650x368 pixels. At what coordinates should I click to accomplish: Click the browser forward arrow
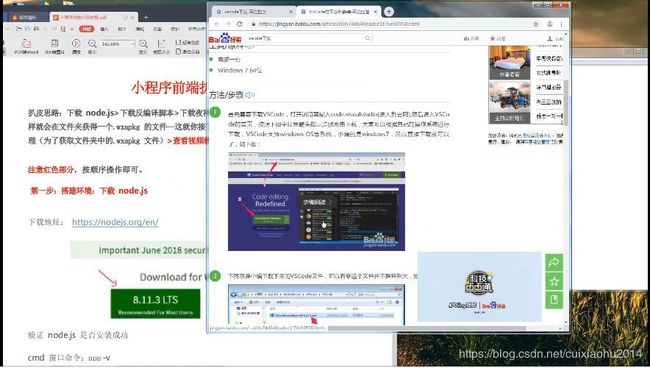tap(228, 24)
